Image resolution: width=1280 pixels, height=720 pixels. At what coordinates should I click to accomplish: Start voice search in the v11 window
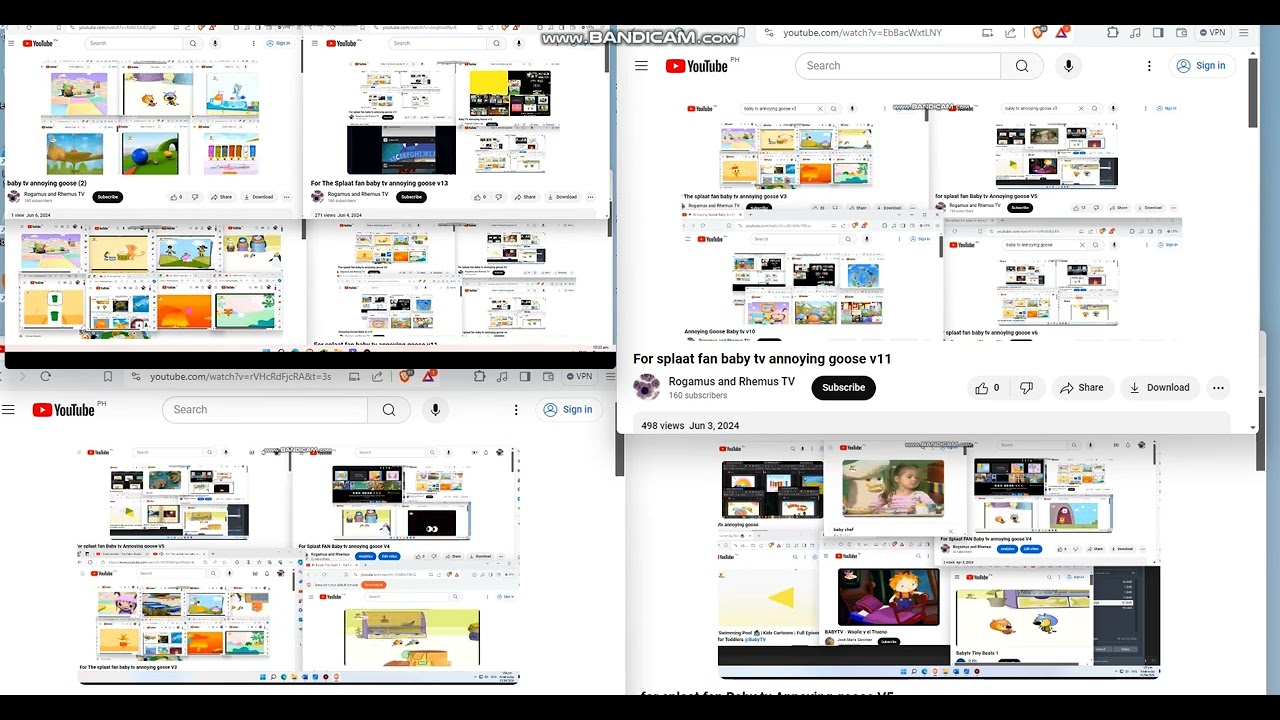pos(1068,66)
